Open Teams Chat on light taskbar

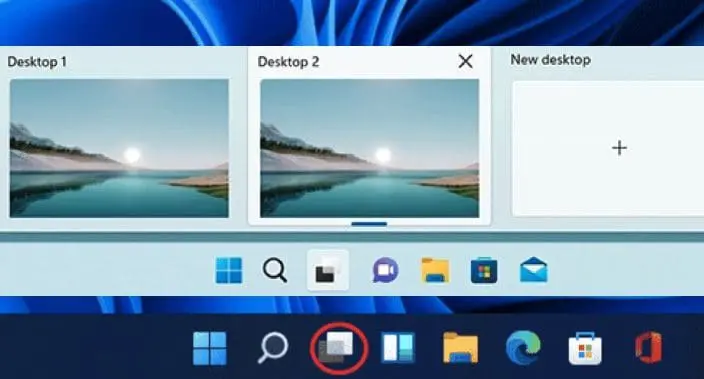tap(385, 270)
